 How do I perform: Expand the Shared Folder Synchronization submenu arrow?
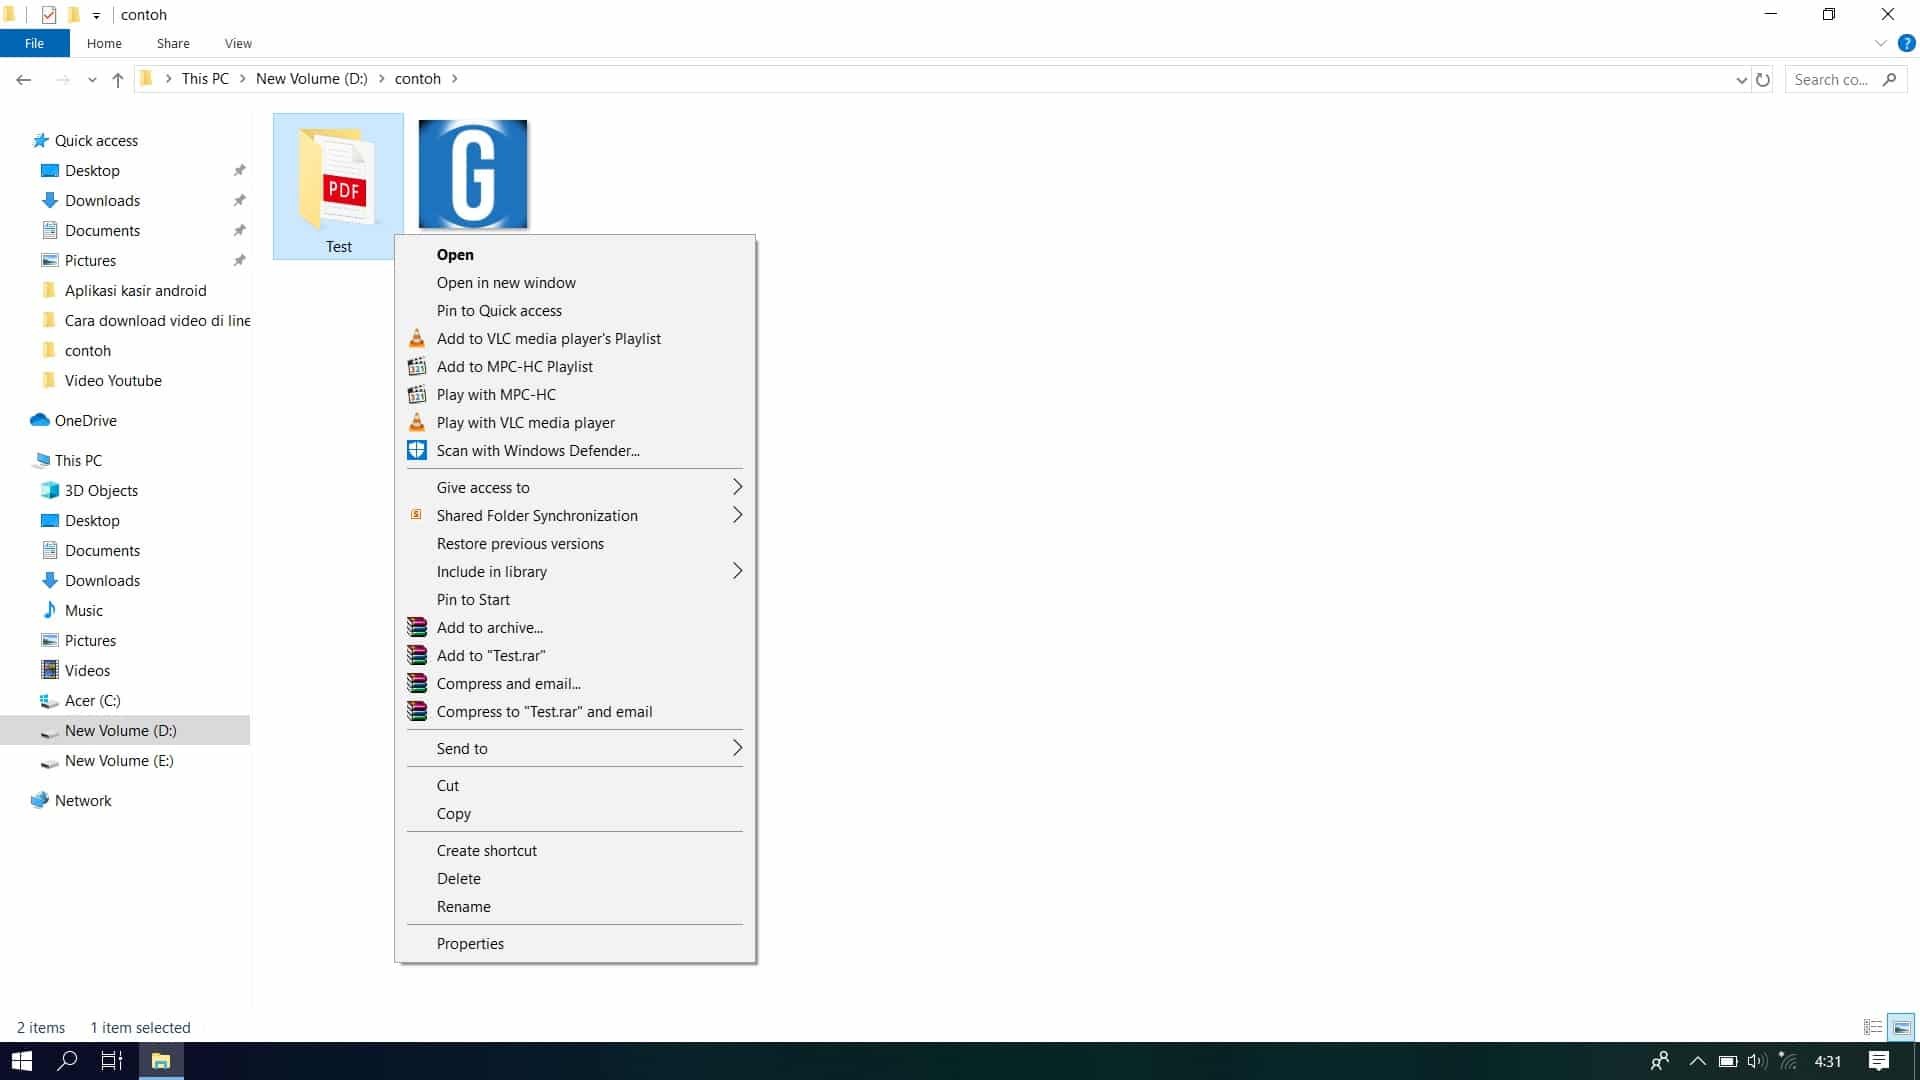[737, 515]
